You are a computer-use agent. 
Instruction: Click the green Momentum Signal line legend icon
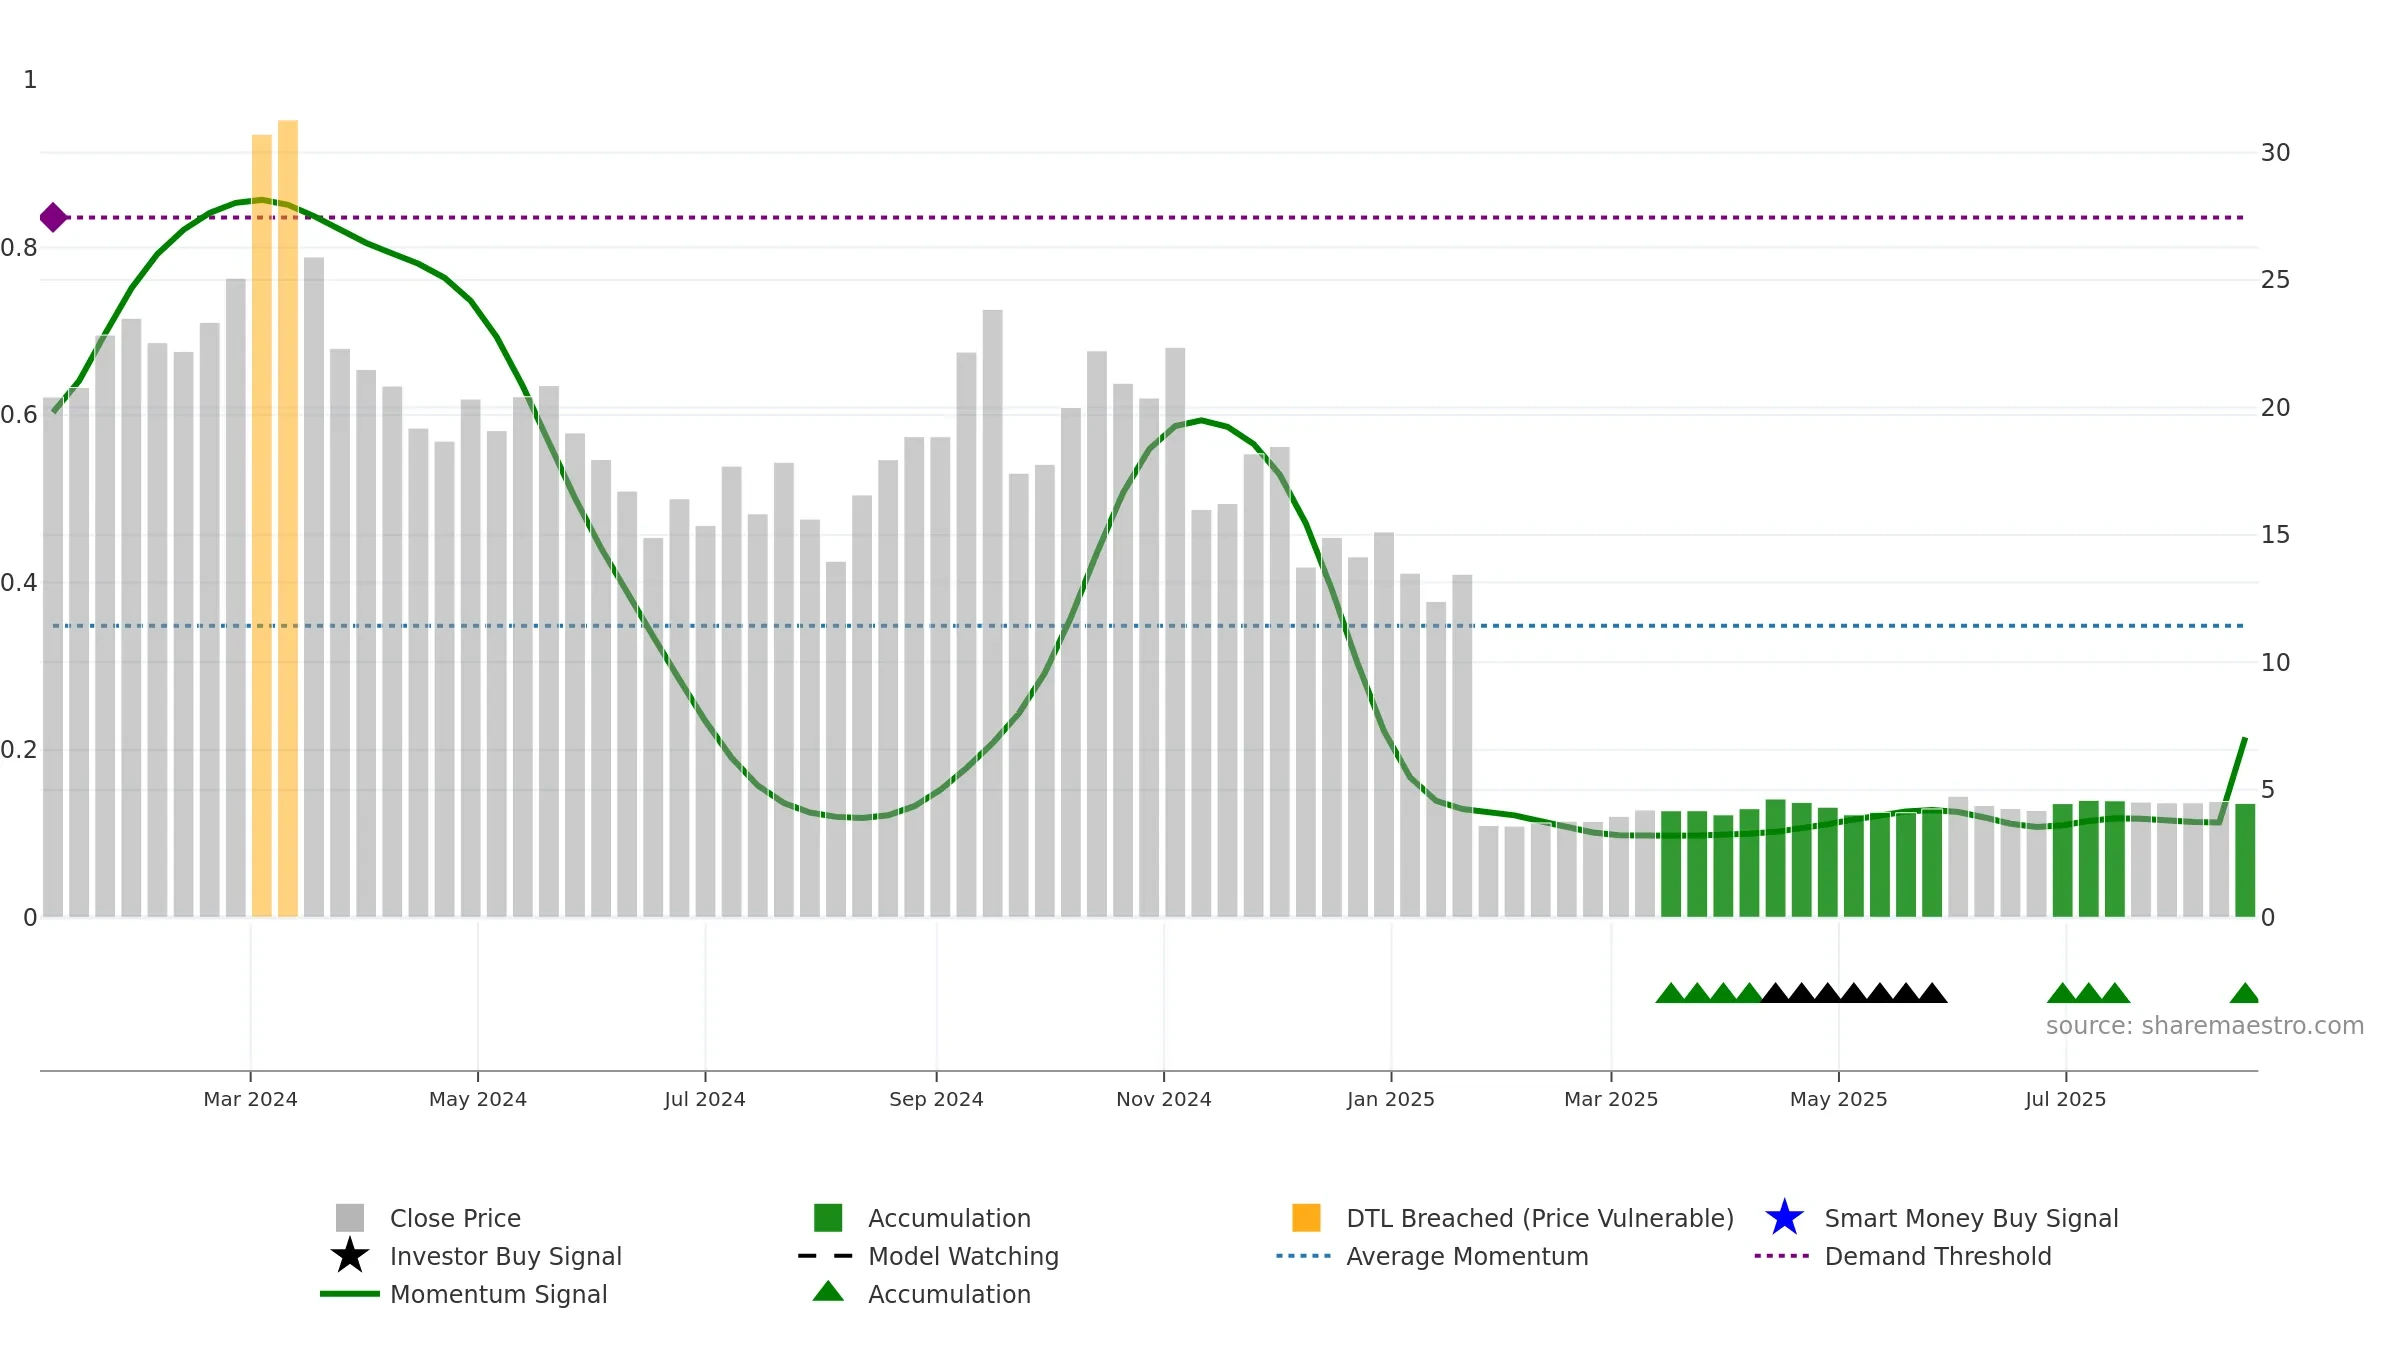349,1294
